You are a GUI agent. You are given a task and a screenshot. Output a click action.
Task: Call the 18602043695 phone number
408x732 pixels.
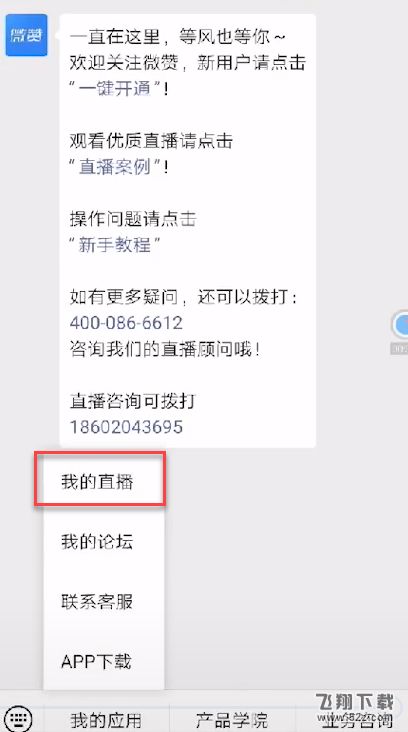point(126,427)
